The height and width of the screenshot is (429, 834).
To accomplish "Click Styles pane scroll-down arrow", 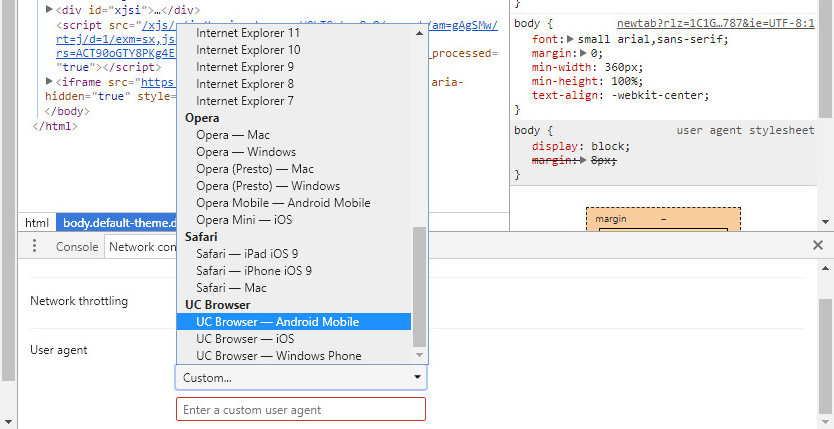I will 825,222.
